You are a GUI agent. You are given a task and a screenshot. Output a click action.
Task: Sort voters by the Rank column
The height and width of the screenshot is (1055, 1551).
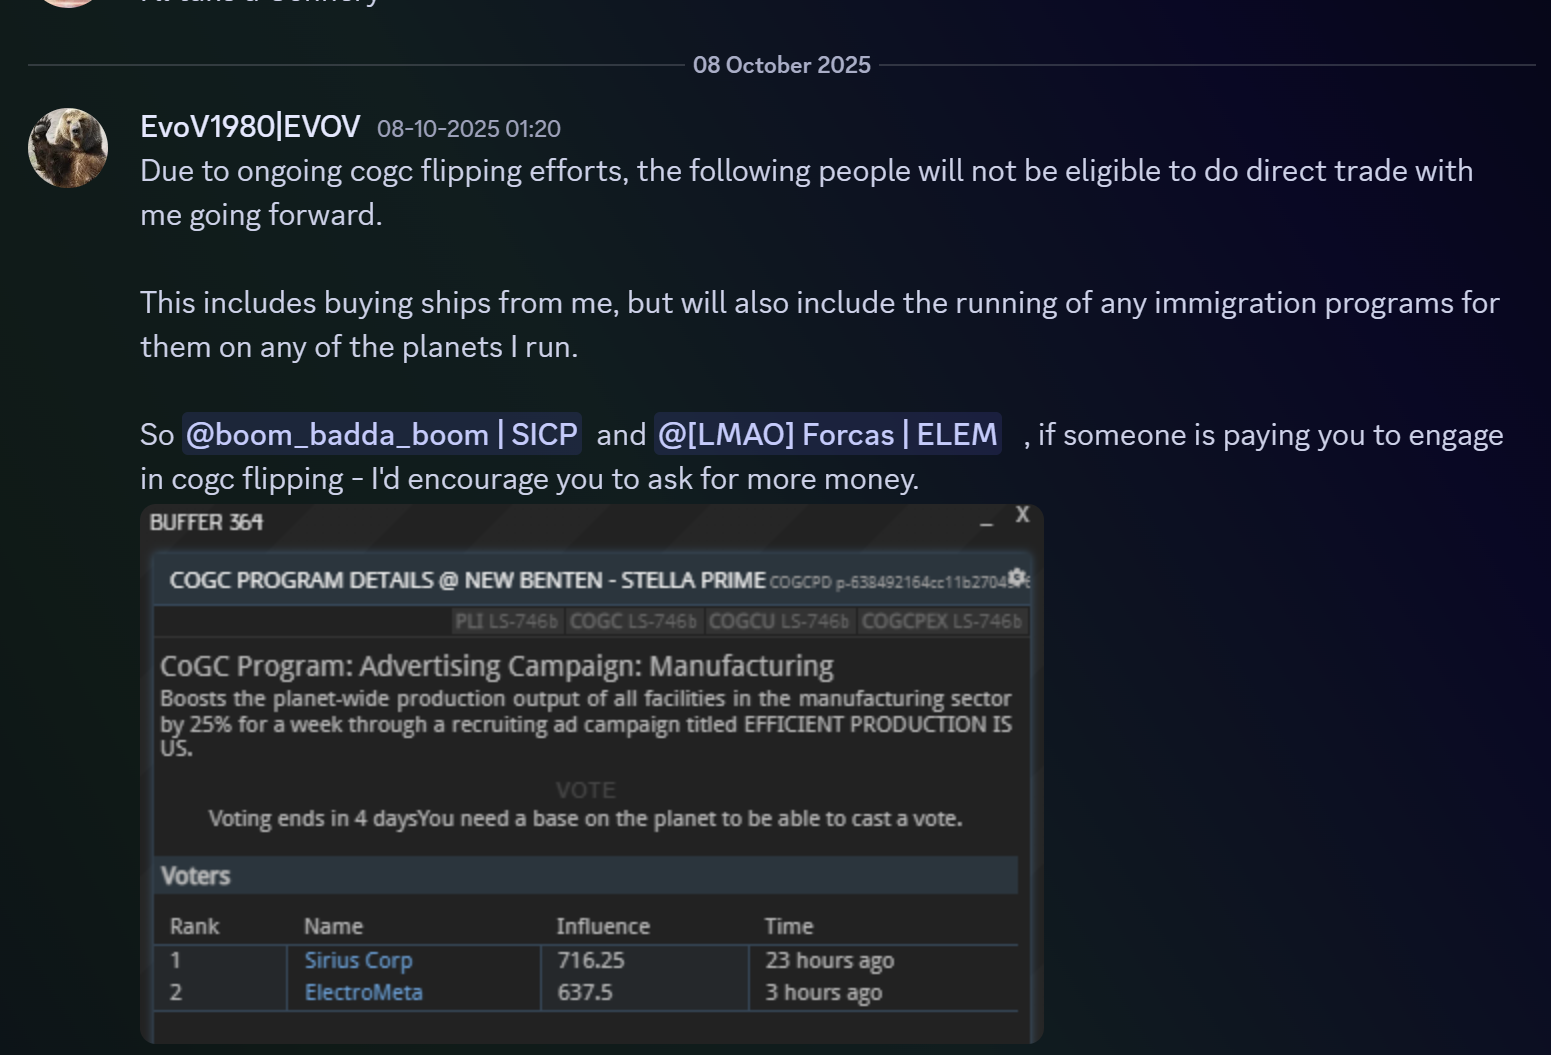pos(194,927)
